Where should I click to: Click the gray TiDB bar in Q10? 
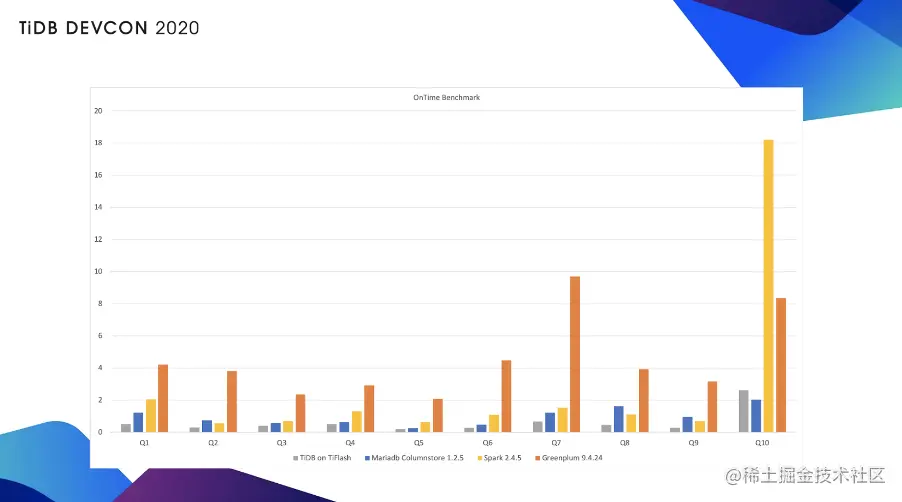pos(744,411)
